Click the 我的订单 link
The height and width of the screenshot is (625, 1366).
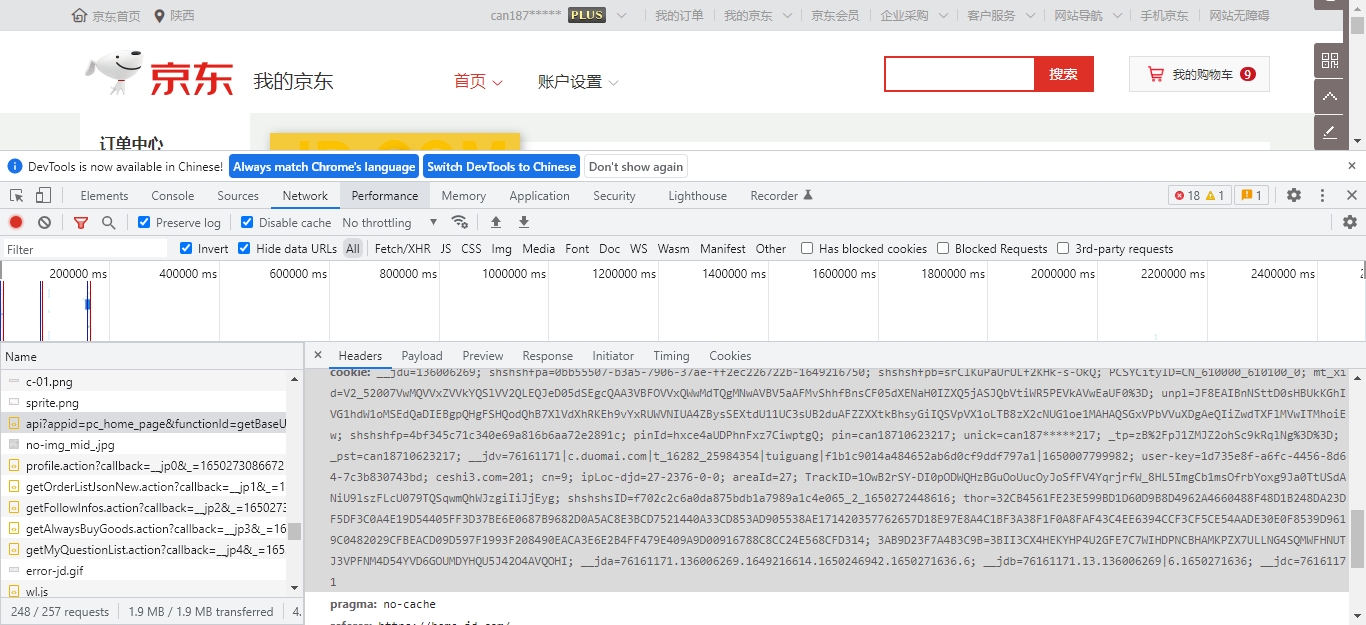tap(679, 16)
